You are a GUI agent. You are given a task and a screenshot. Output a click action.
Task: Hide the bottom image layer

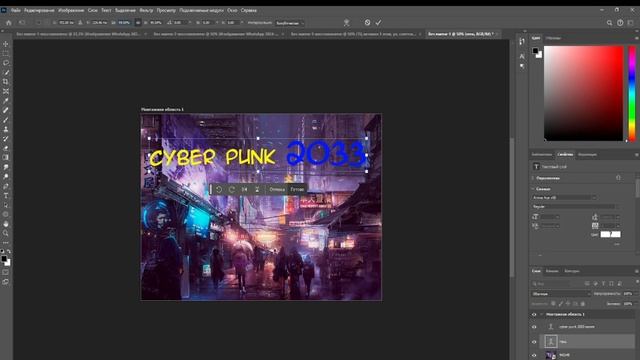point(534,355)
